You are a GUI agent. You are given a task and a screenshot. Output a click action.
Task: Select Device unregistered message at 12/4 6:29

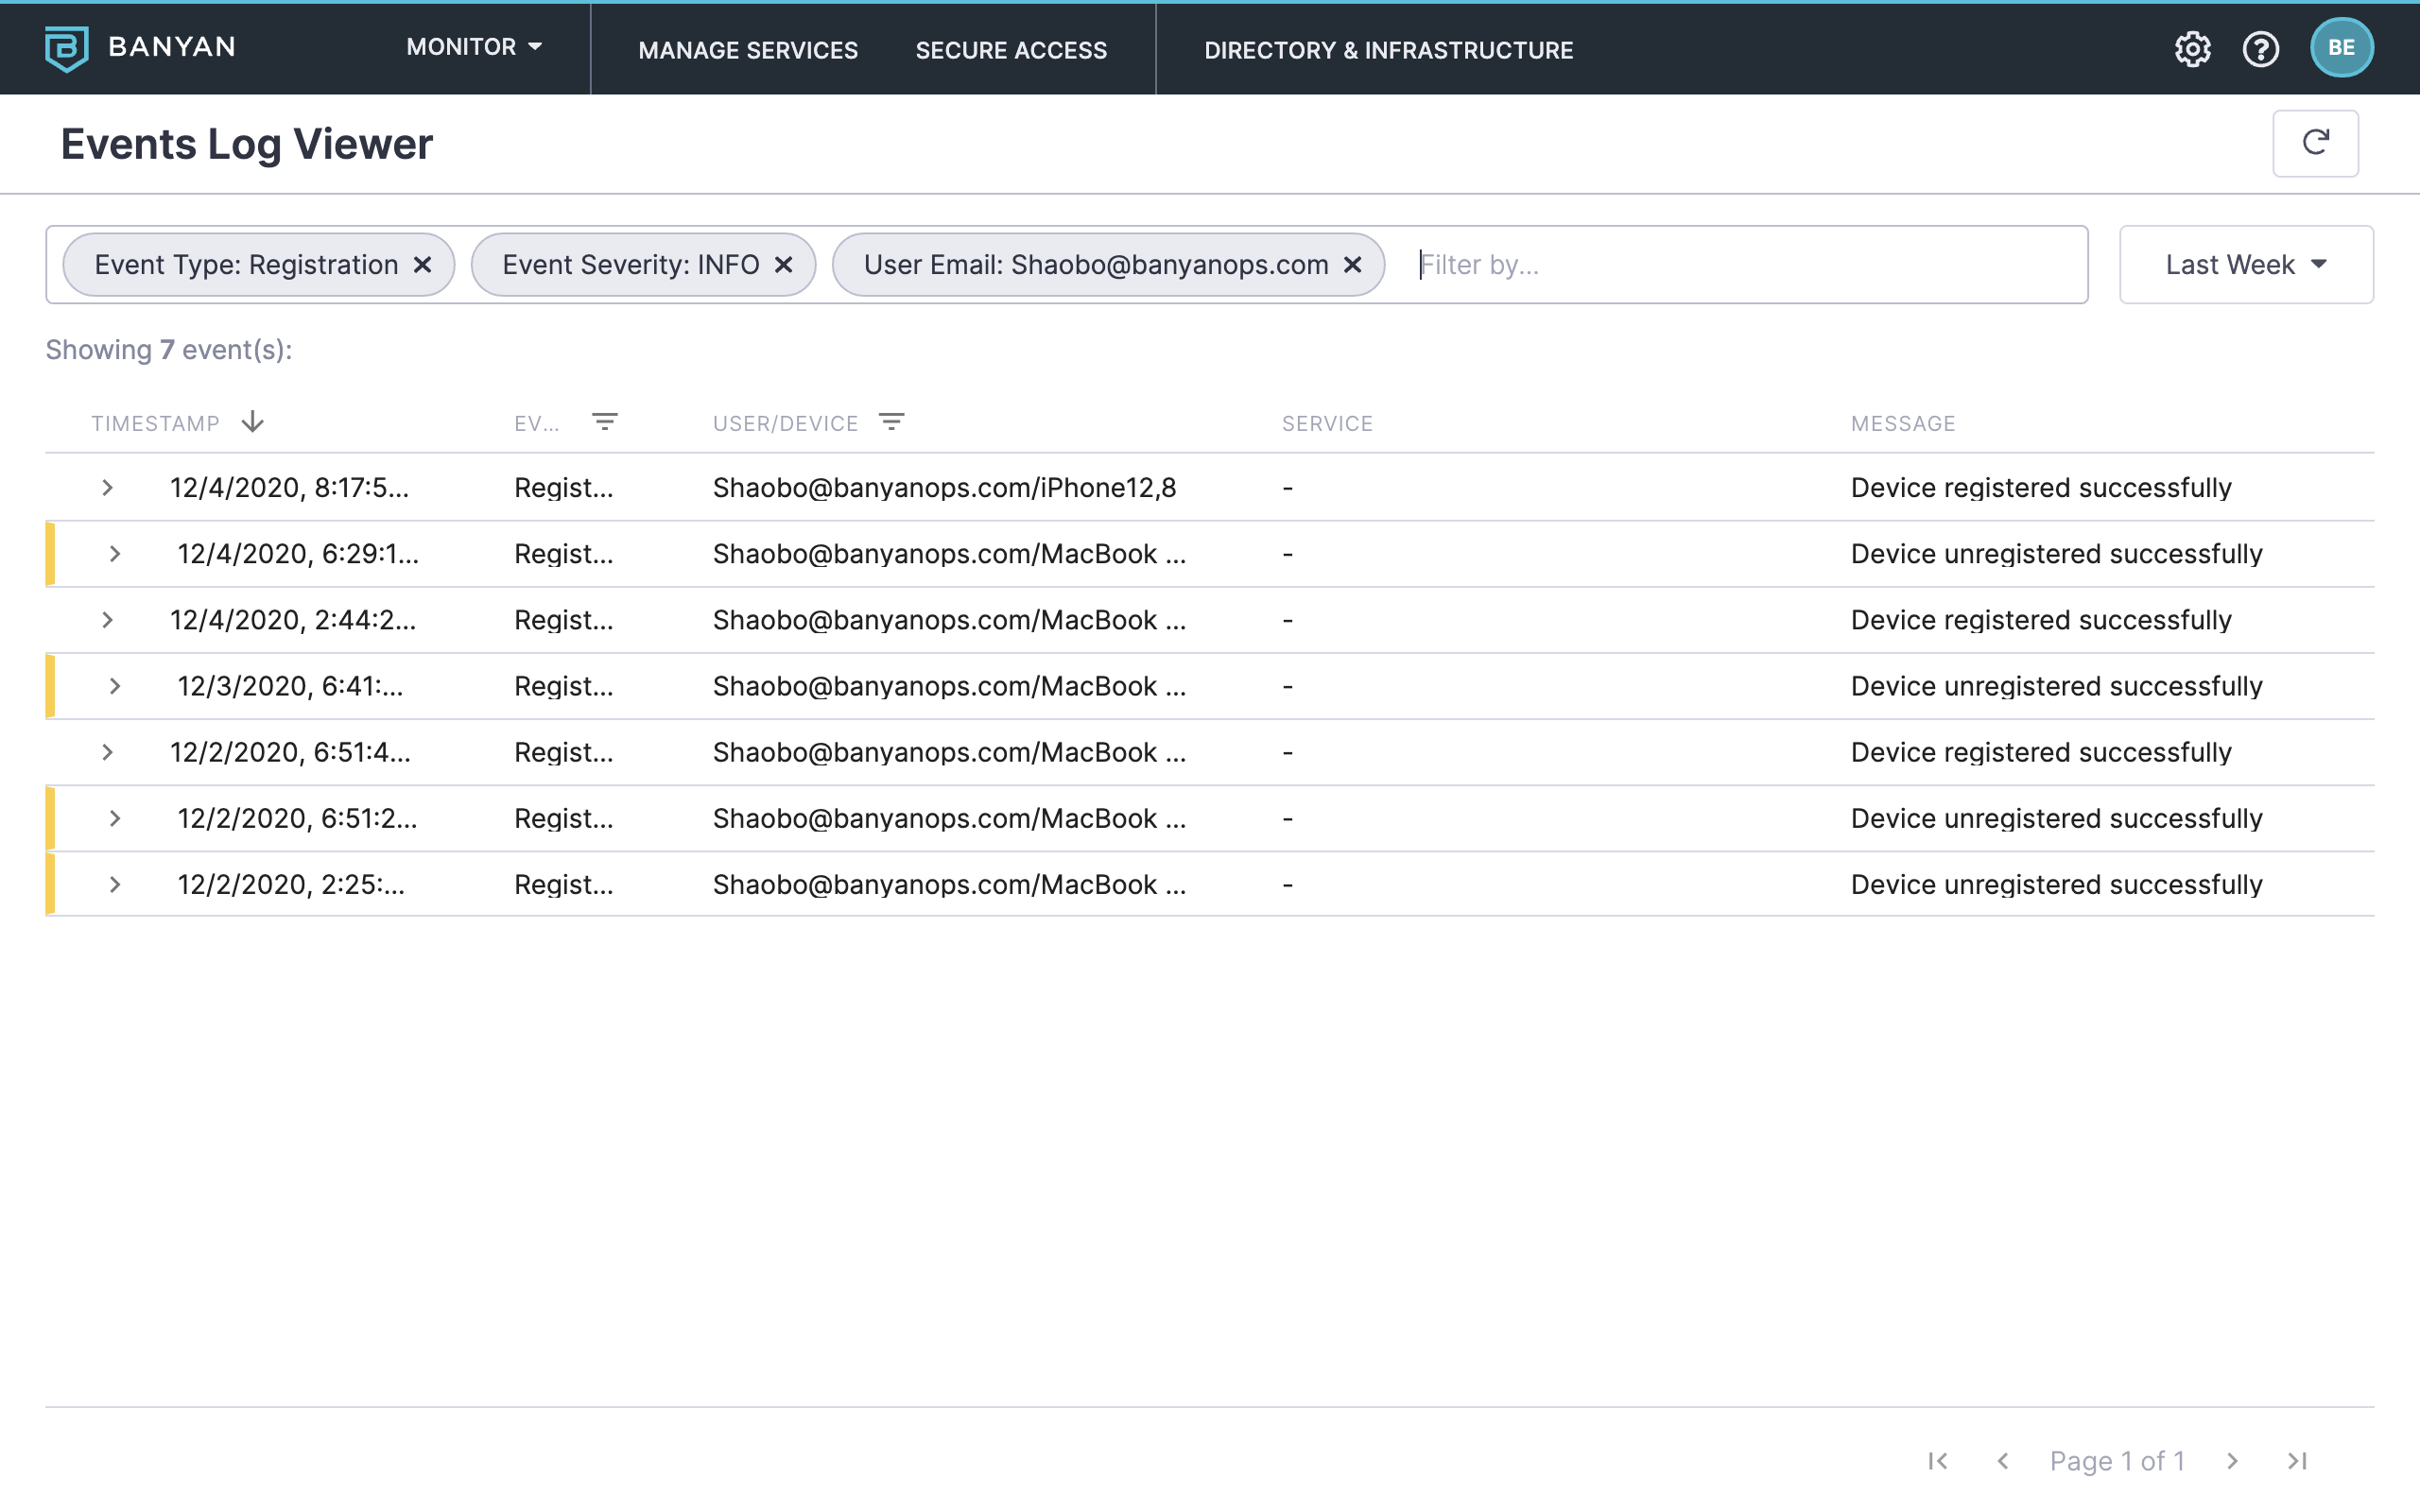tap(2056, 554)
